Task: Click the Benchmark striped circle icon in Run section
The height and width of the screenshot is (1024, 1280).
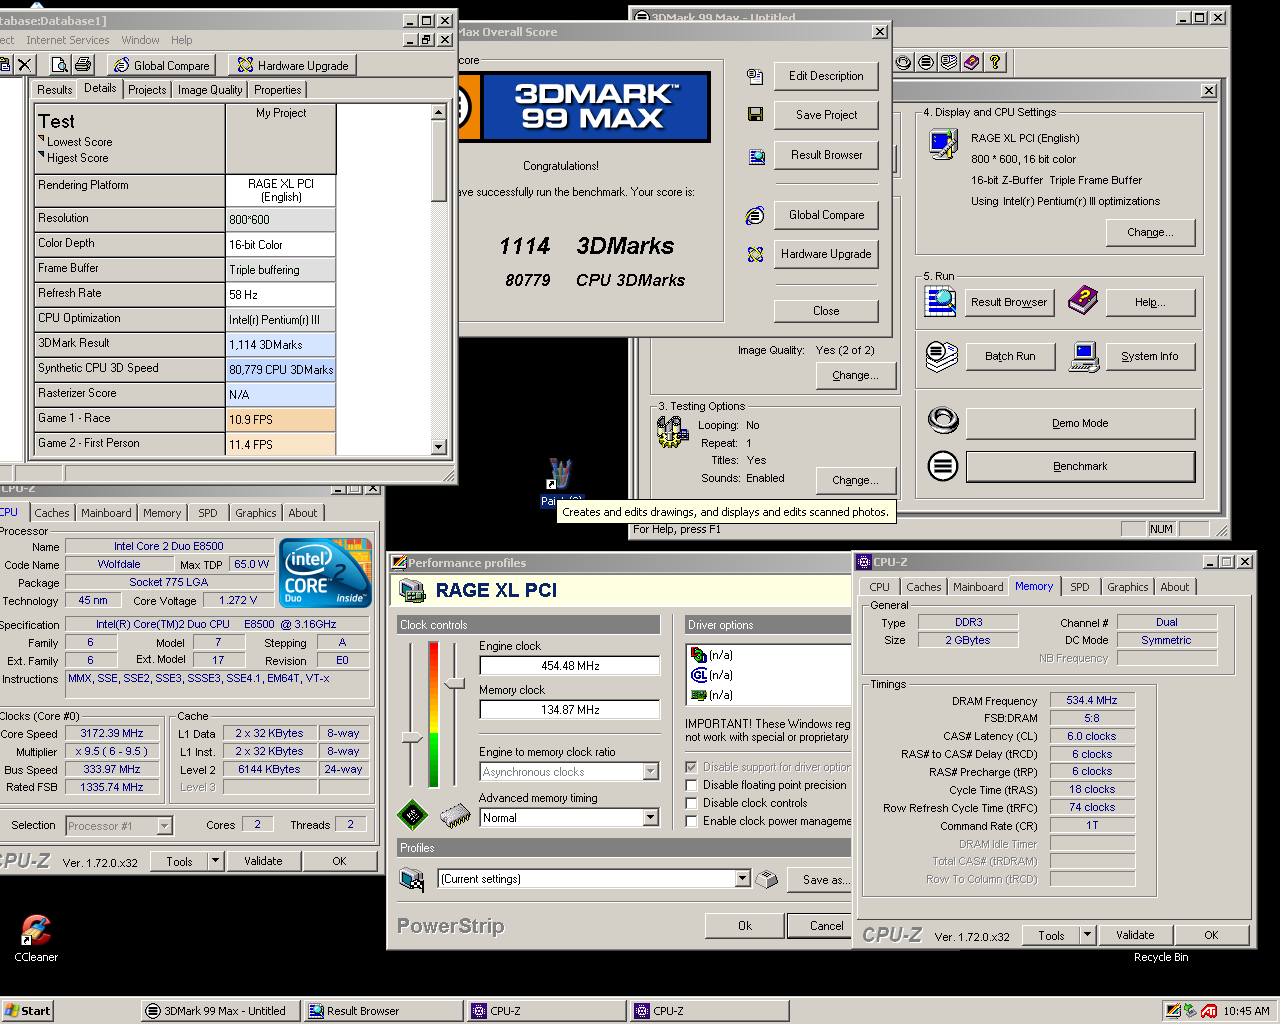Action: pyautogui.click(x=942, y=466)
